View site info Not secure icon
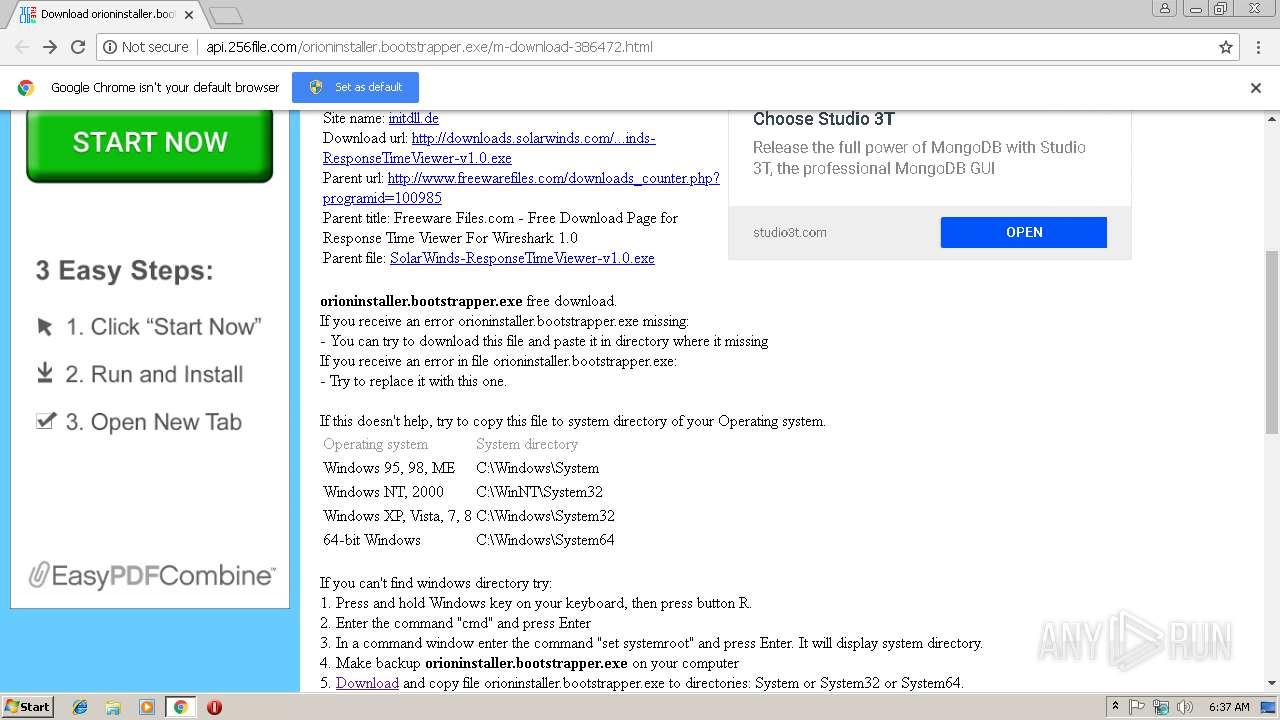 coord(146,47)
